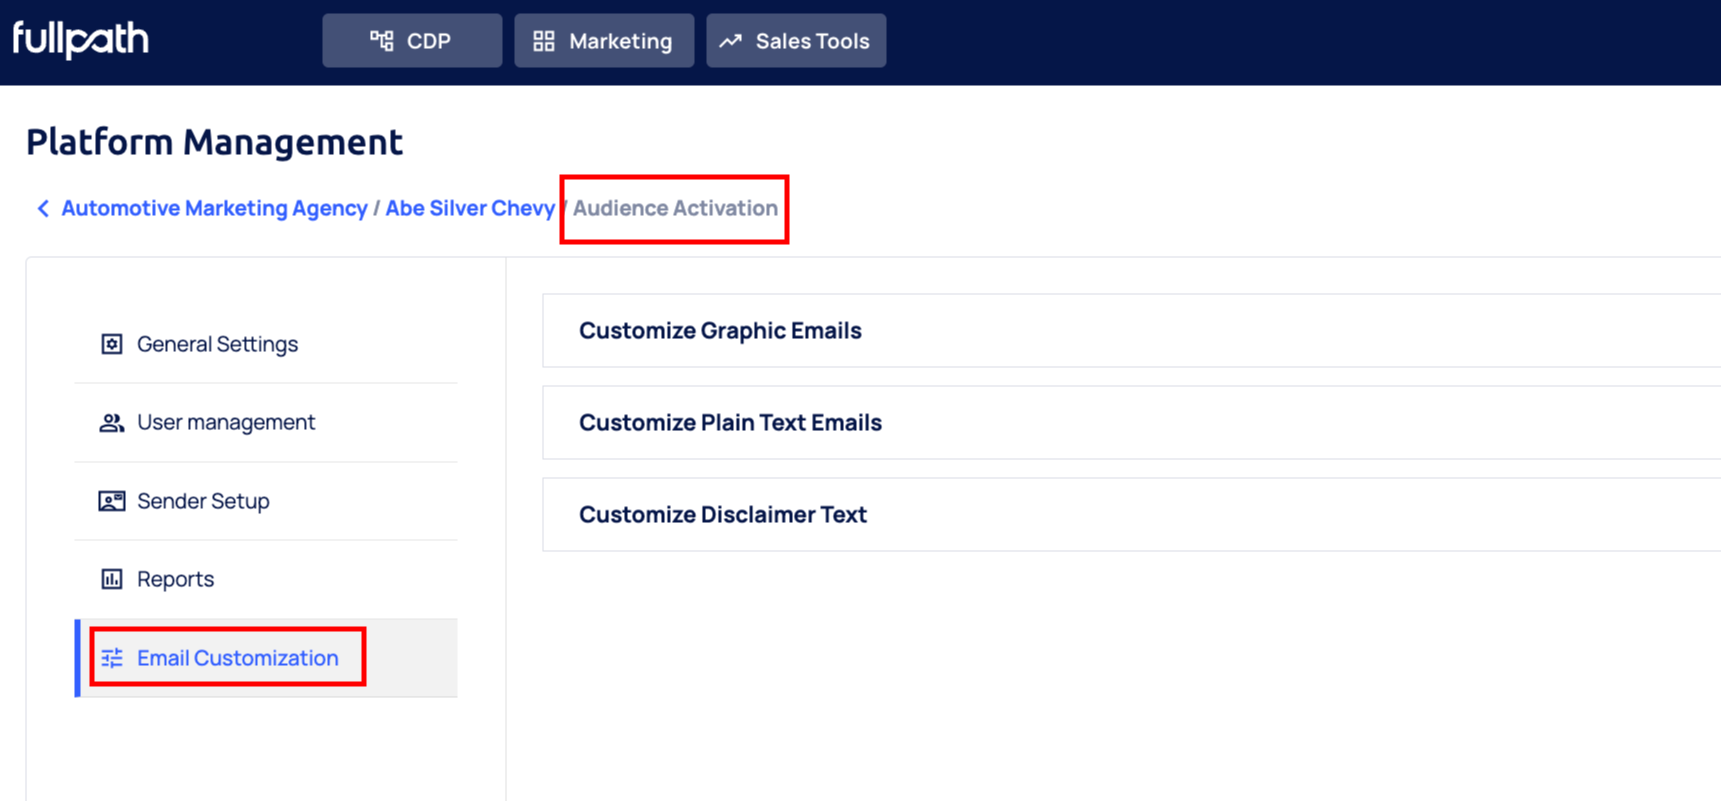Image resolution: width=1721 pixels, height=801 pixels.
Task: Click the General Settings gear icon
Action: point(112,344)
